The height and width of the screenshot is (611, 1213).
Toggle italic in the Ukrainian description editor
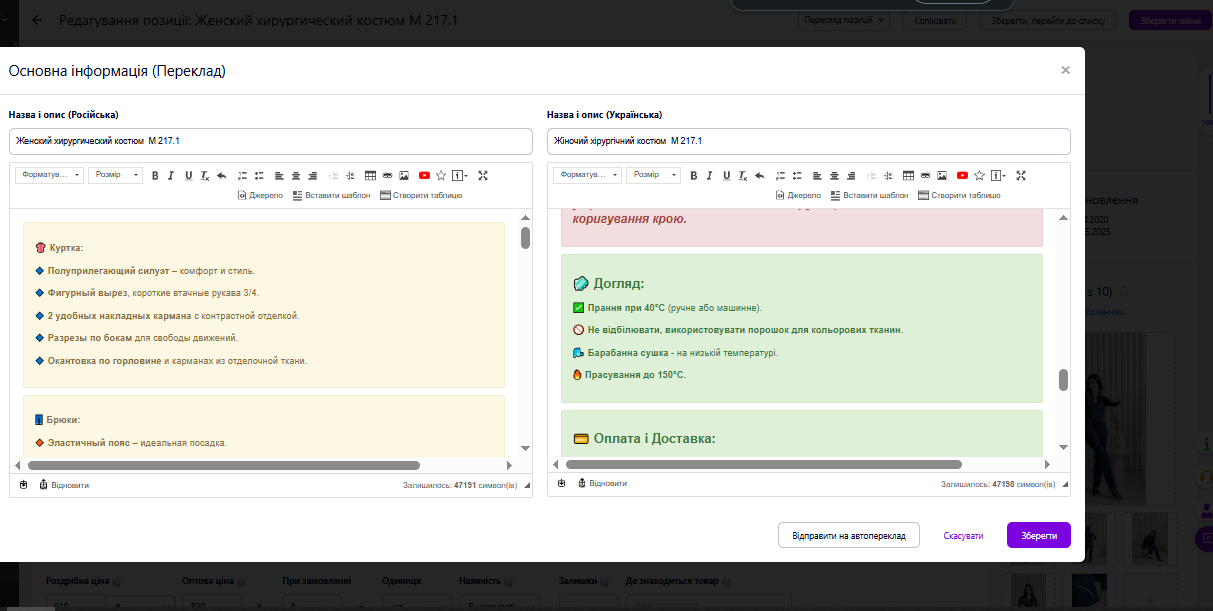click(x=709, y=176)
